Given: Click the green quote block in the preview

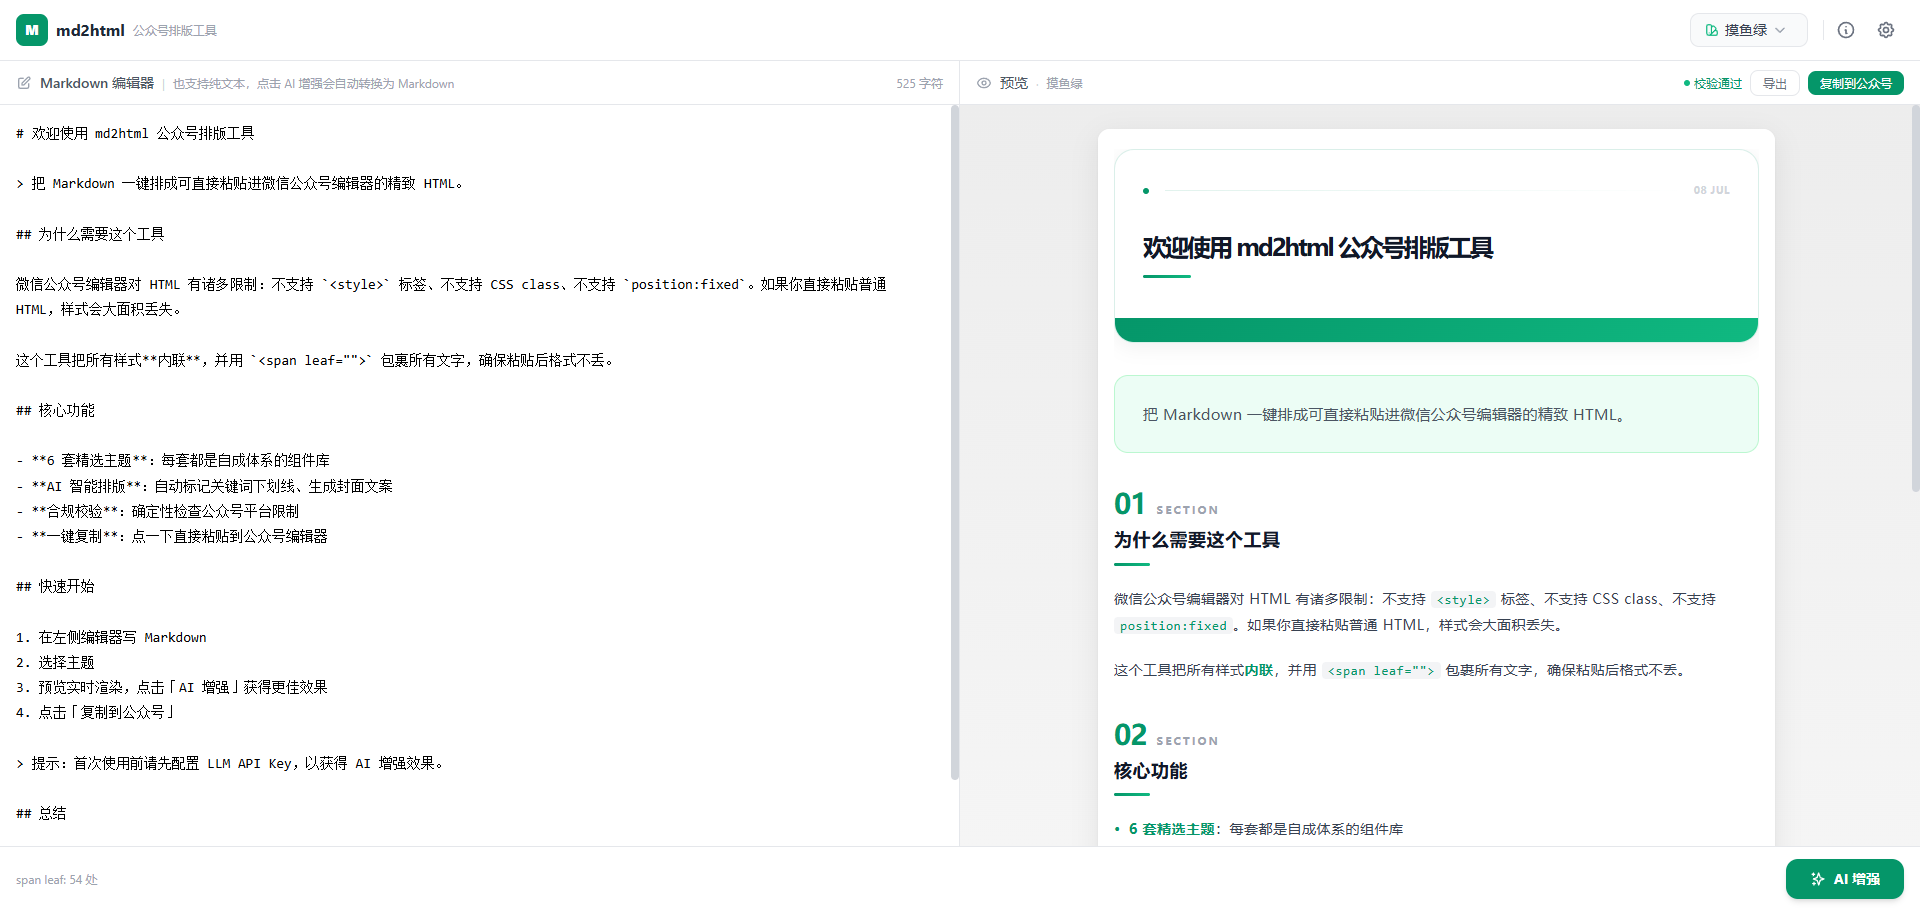Looking at the screenshot, I should point(1436,414).
